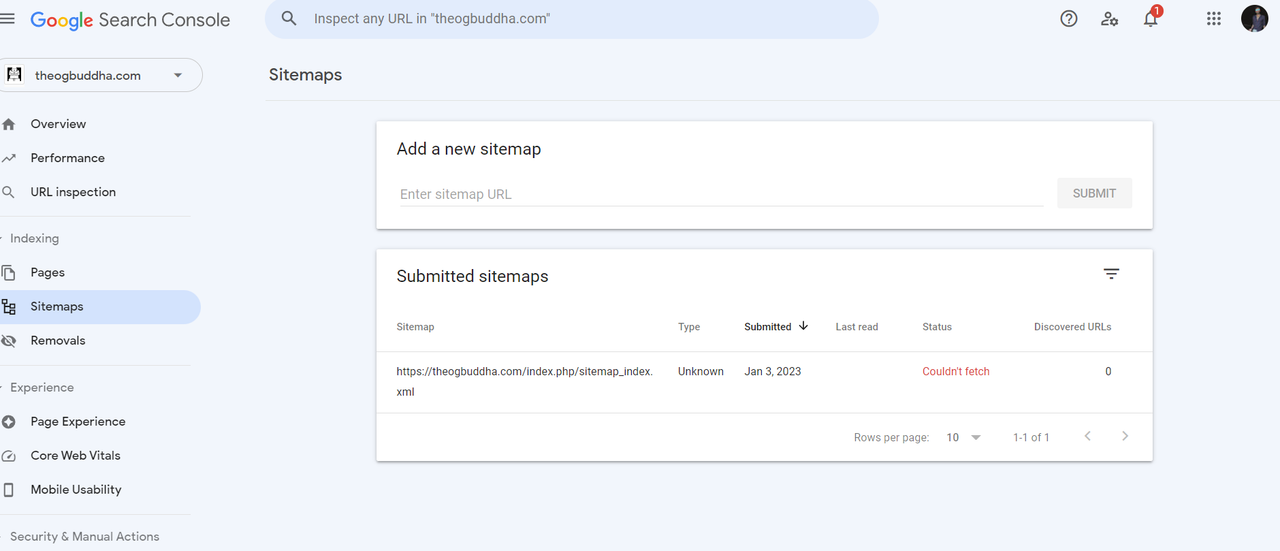Viewport: 1280px width, 551px height.
Task: Click the discovered URLs value 0
Action: tap(1108, 372)
